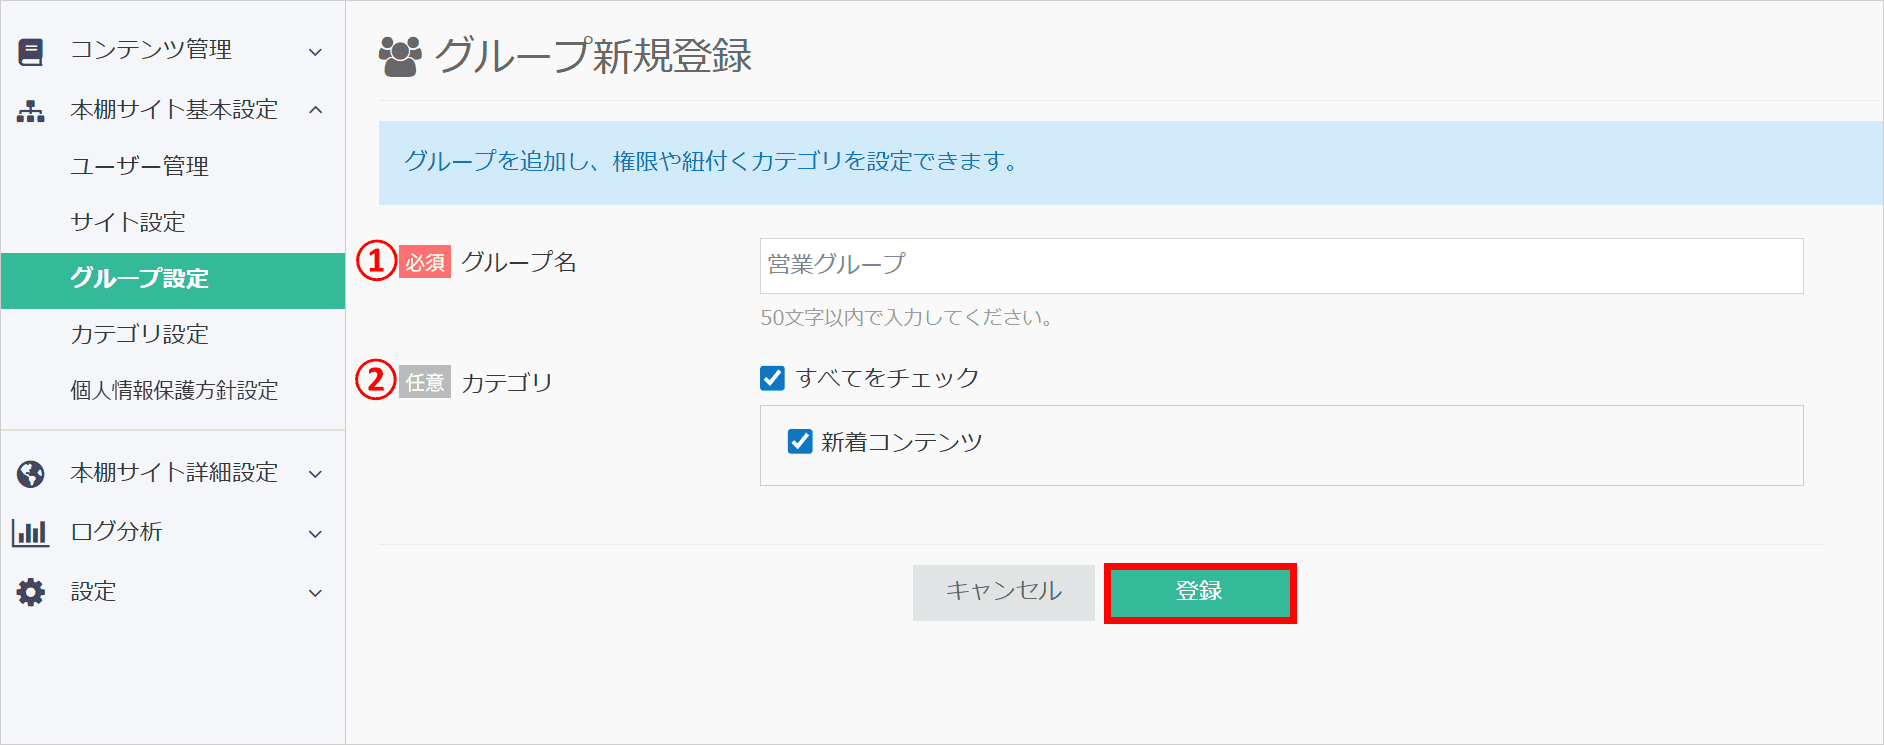This screenshot has height=745, width=1884.
Task: Expand the 設定 menu chevron
Action: pos(315,593)
